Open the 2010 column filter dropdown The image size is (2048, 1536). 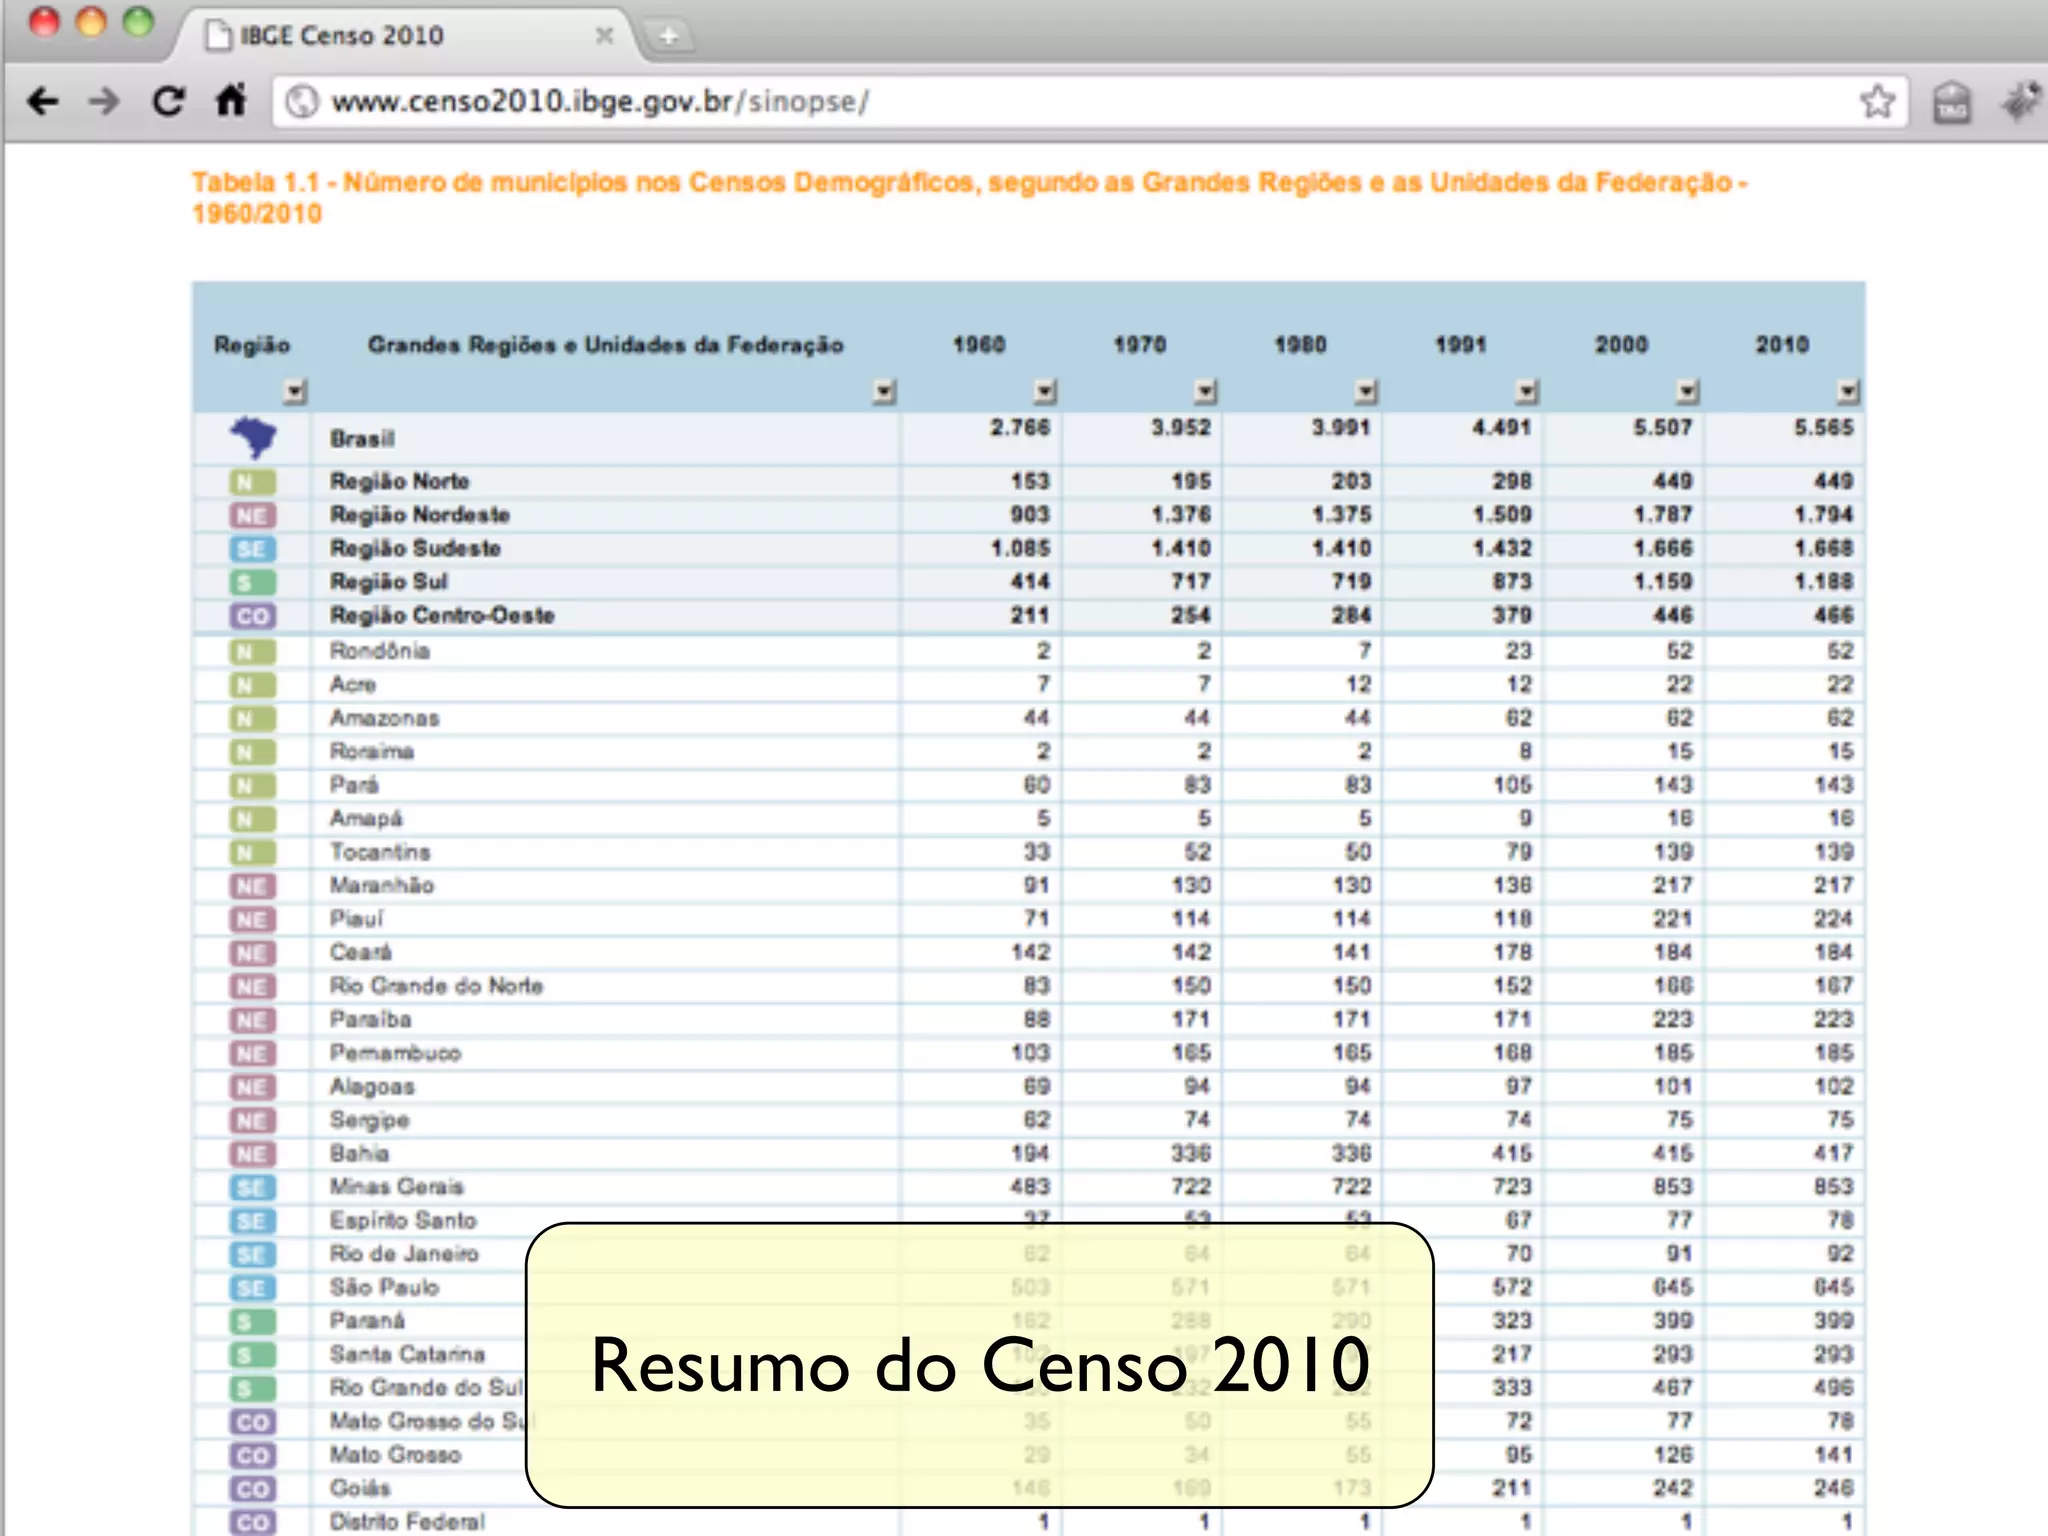(x=1848, y=391)
